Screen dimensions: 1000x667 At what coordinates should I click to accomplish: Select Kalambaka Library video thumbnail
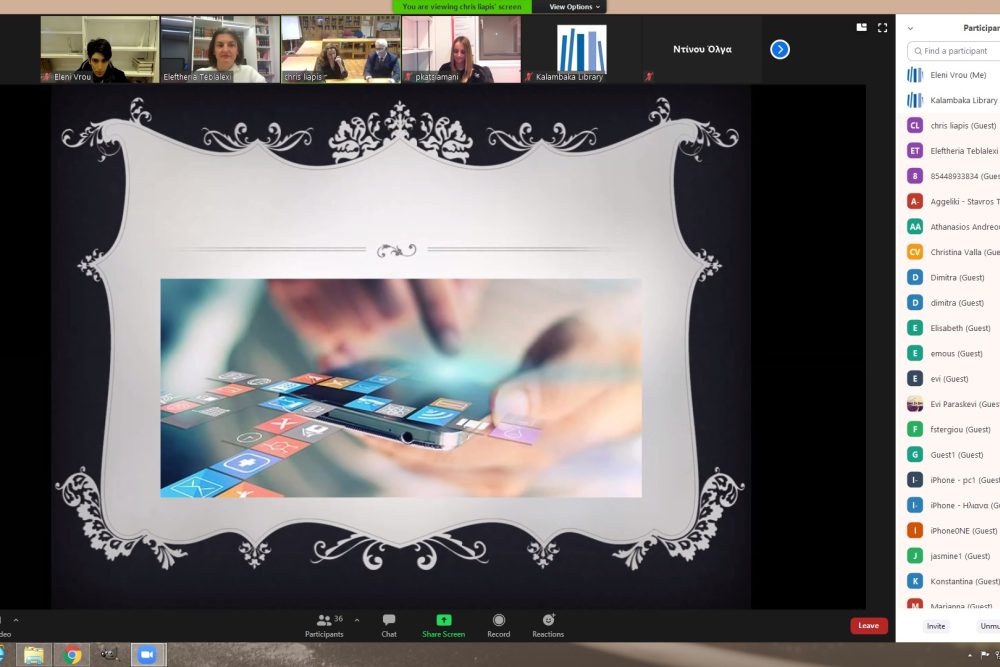[x=581, y=49]
